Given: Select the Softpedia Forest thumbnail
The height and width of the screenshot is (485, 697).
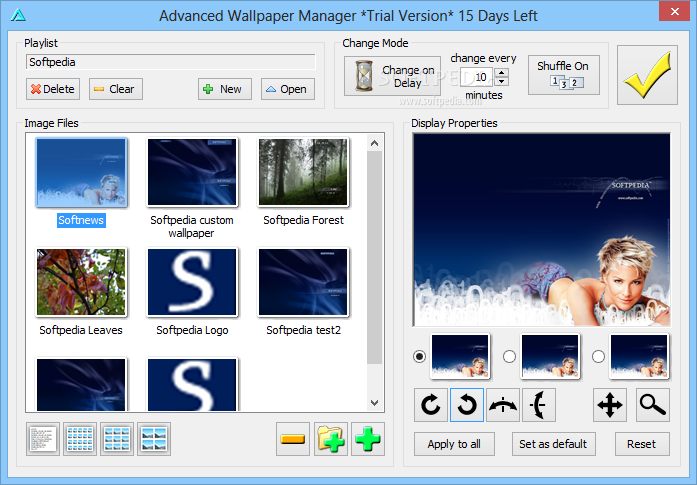Looking at the screenshot, I should coord(303,172).
